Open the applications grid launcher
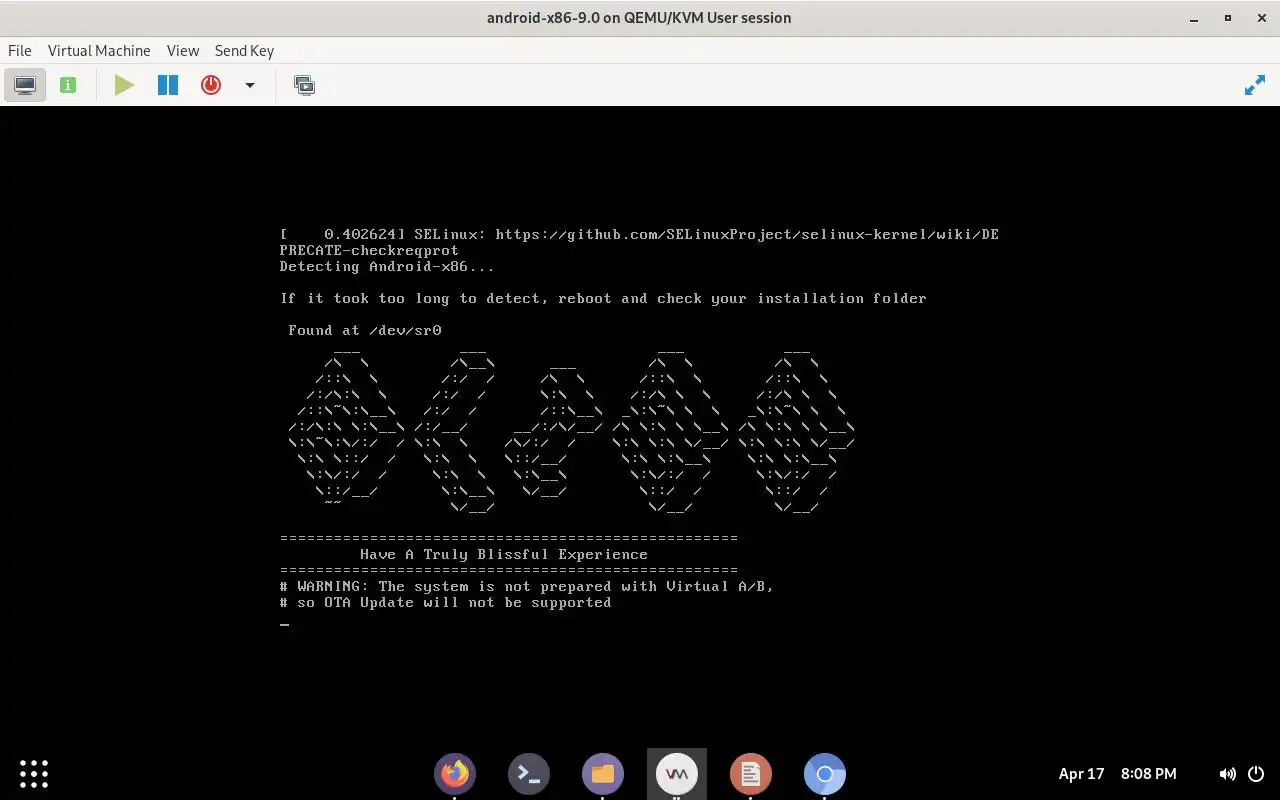 pos(34,773)
